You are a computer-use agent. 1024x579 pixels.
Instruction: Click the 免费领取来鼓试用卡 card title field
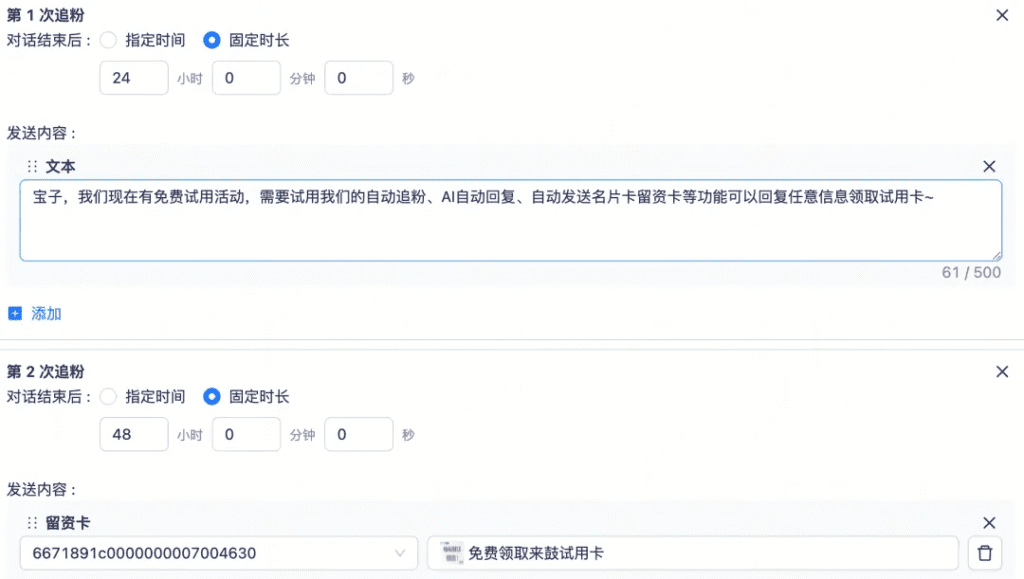pos(700,553)
